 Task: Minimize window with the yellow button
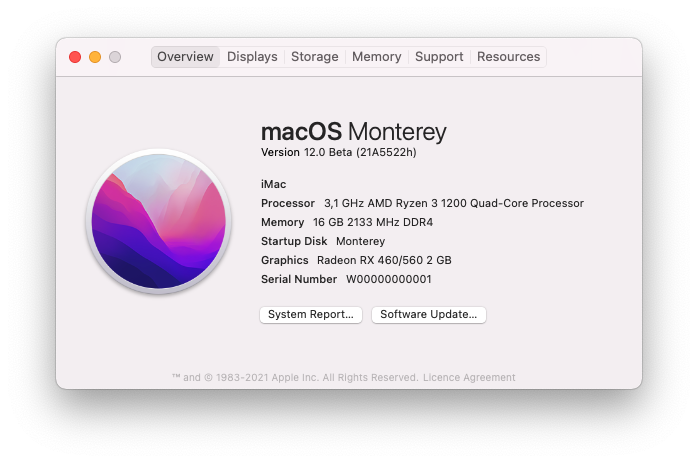(95, 57)
